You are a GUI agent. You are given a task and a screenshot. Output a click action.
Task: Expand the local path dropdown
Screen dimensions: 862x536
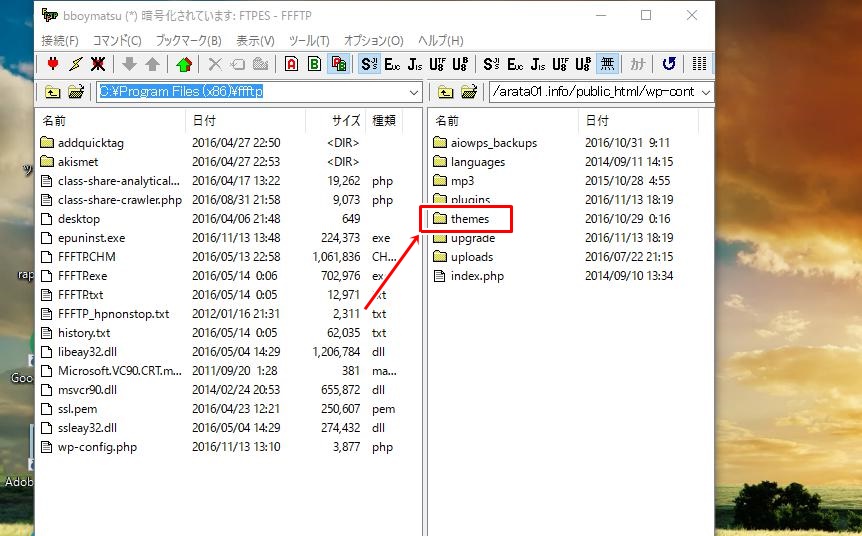click(414, 92)
